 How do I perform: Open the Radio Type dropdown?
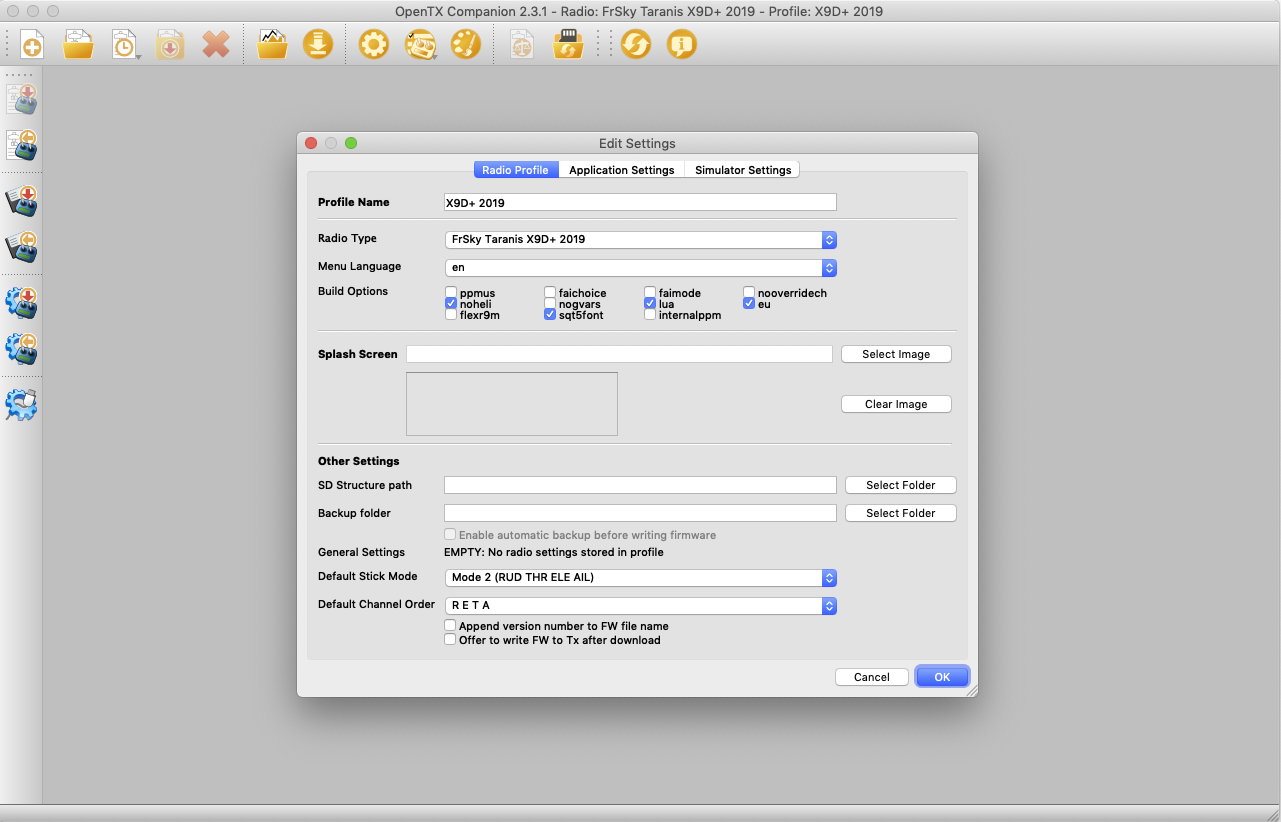coord(640,240)
